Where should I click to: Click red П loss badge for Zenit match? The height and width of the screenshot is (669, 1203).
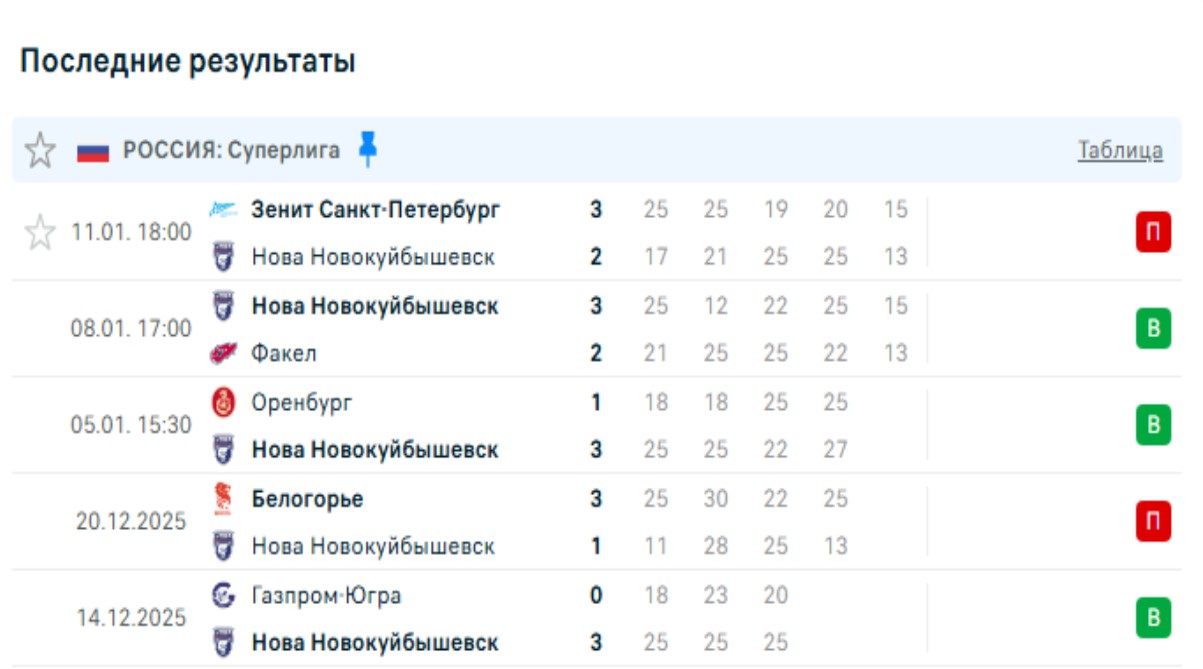1152,233
